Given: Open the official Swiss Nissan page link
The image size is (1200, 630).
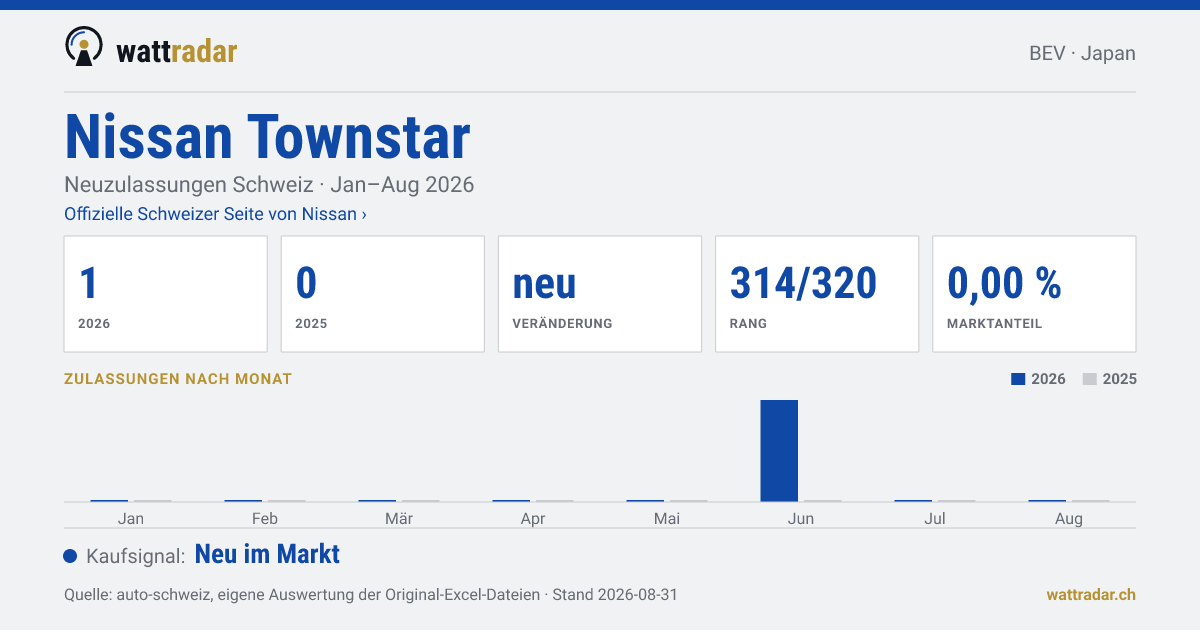Looking at the screenshot, I should [x=215, y=214].
